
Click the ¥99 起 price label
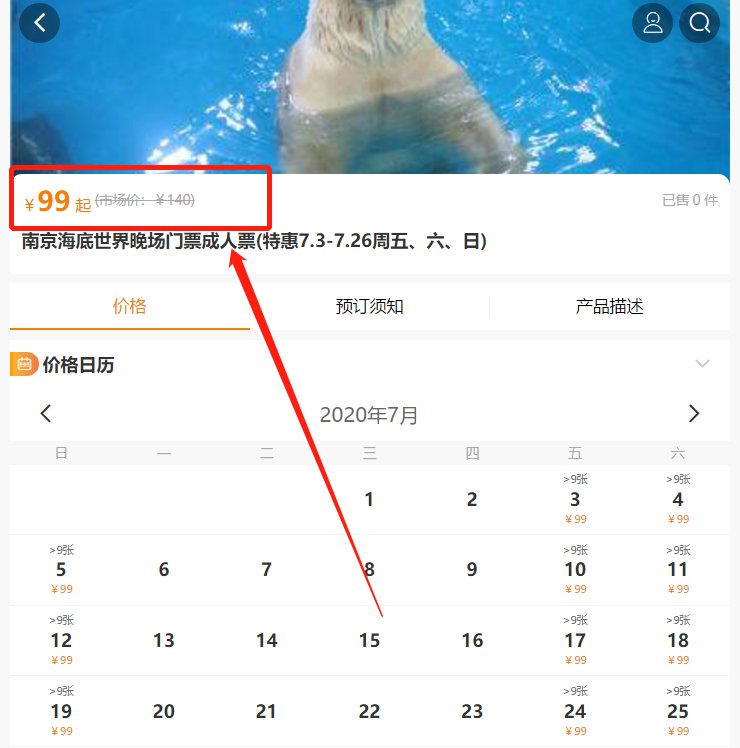click(58, 201)
